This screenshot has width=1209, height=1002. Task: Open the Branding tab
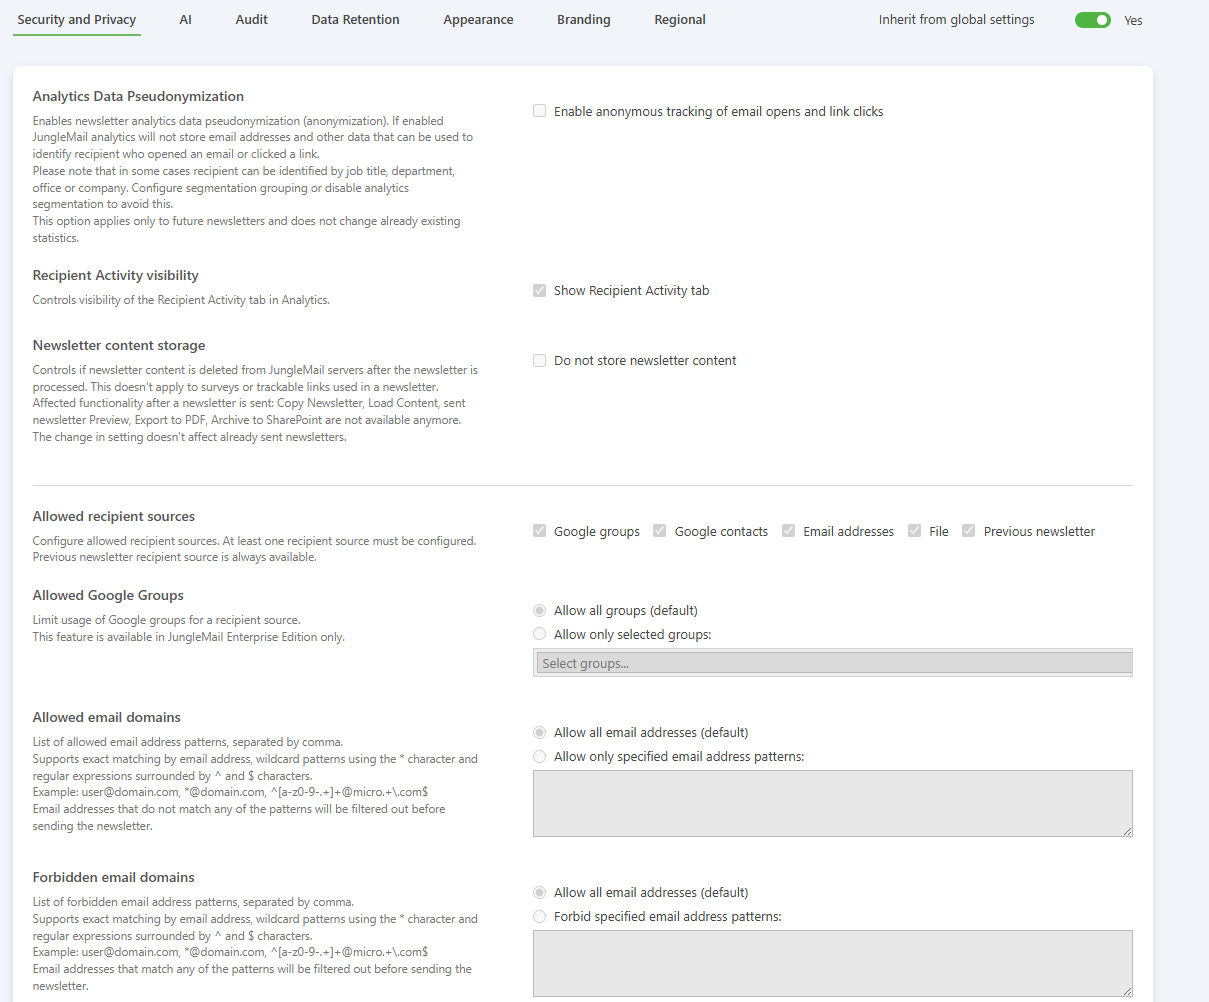[x=584, y=19]
